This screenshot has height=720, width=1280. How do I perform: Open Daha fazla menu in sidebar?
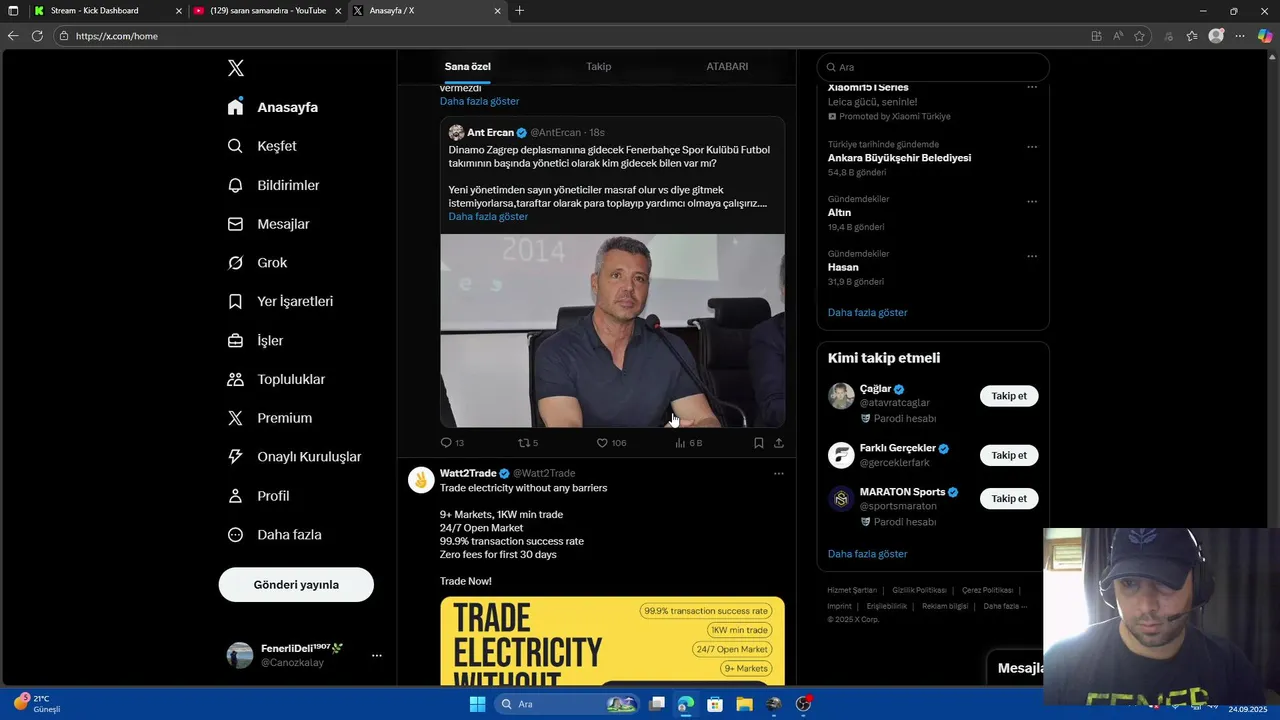coord(274,535)
